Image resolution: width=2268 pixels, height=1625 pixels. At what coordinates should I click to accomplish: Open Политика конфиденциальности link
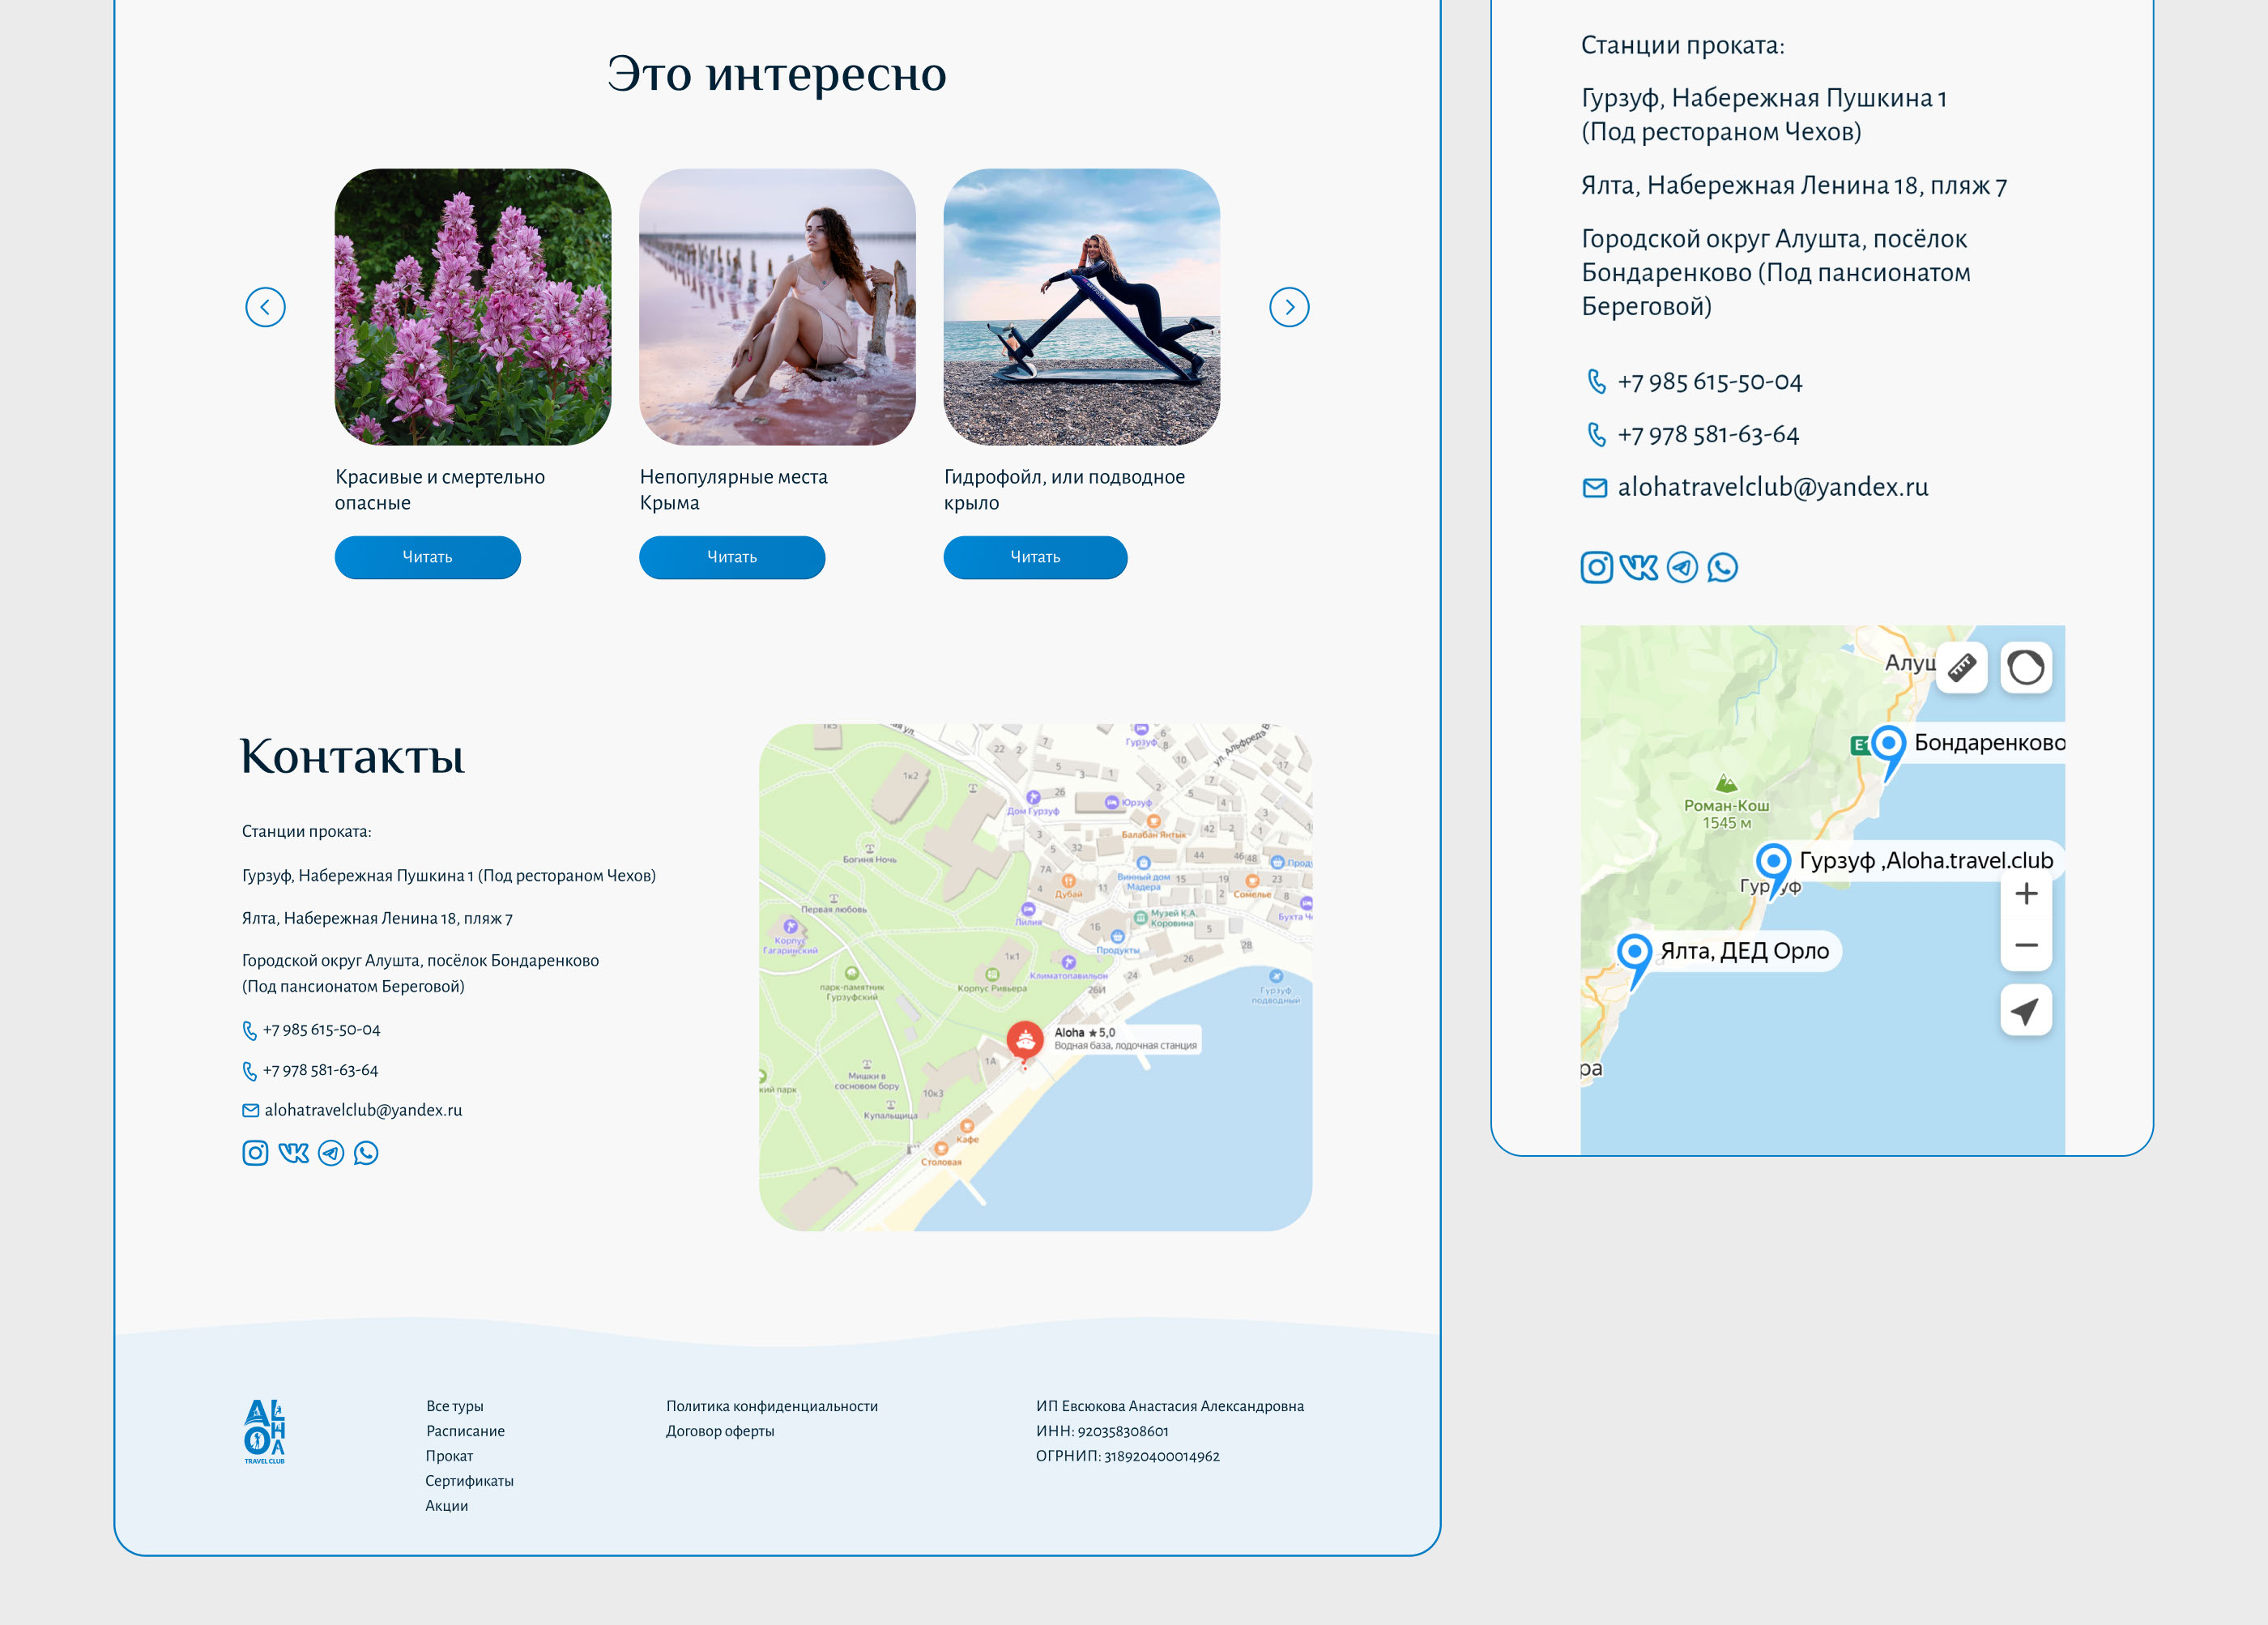772,1406
